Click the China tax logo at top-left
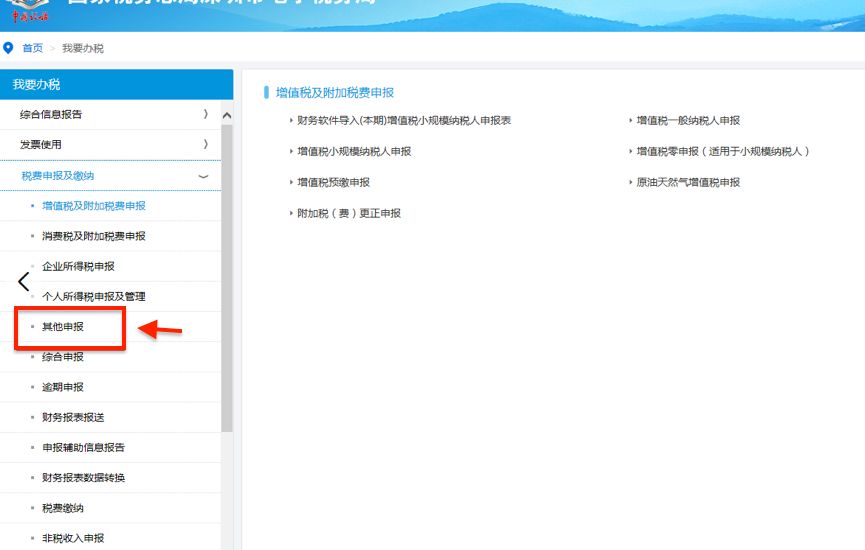The width and height of the screenshot is (865, 550). (30, 10)
